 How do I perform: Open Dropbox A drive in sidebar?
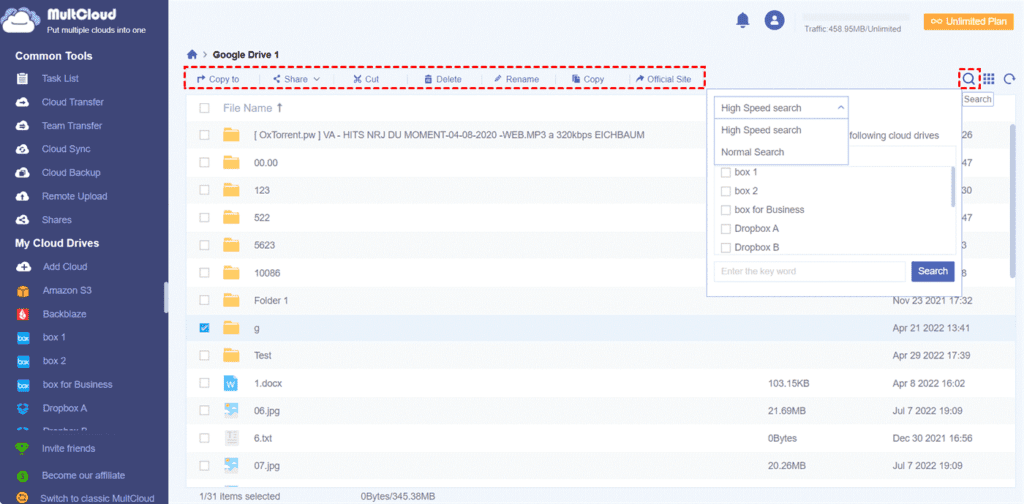click(x=65, y=407)
